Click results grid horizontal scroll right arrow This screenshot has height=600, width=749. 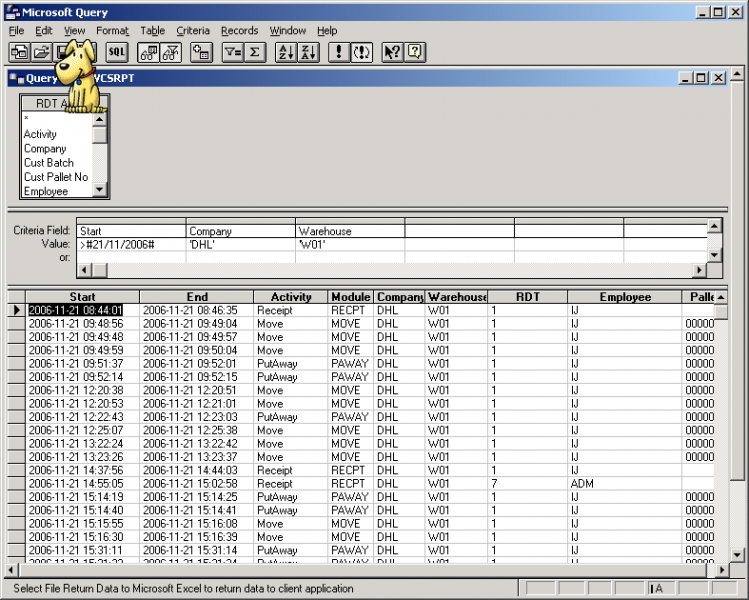click(721, 569)
